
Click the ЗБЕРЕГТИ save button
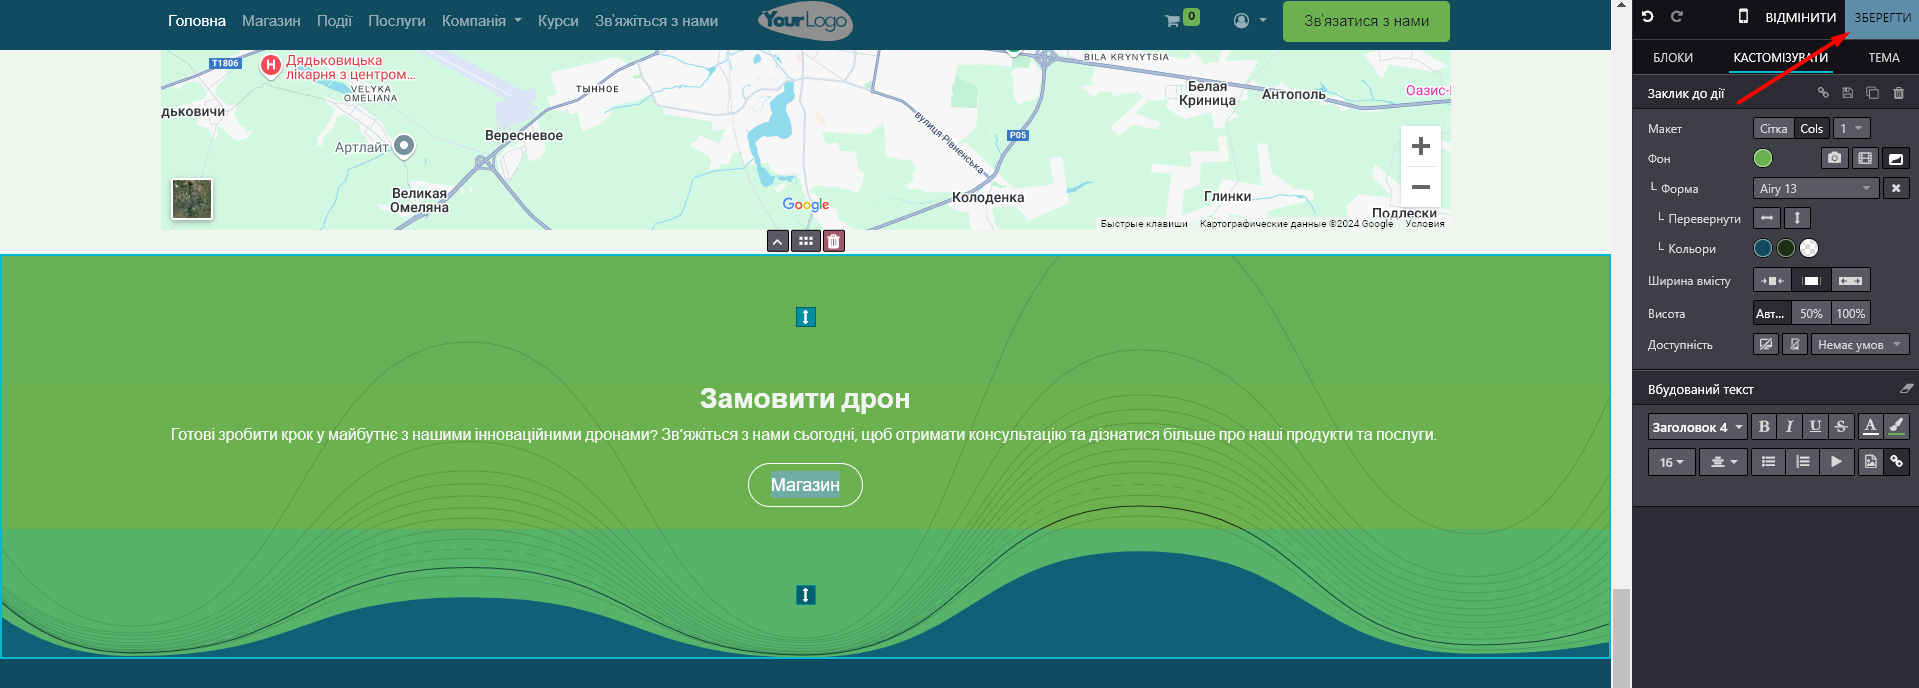(x=1882, y=18)
